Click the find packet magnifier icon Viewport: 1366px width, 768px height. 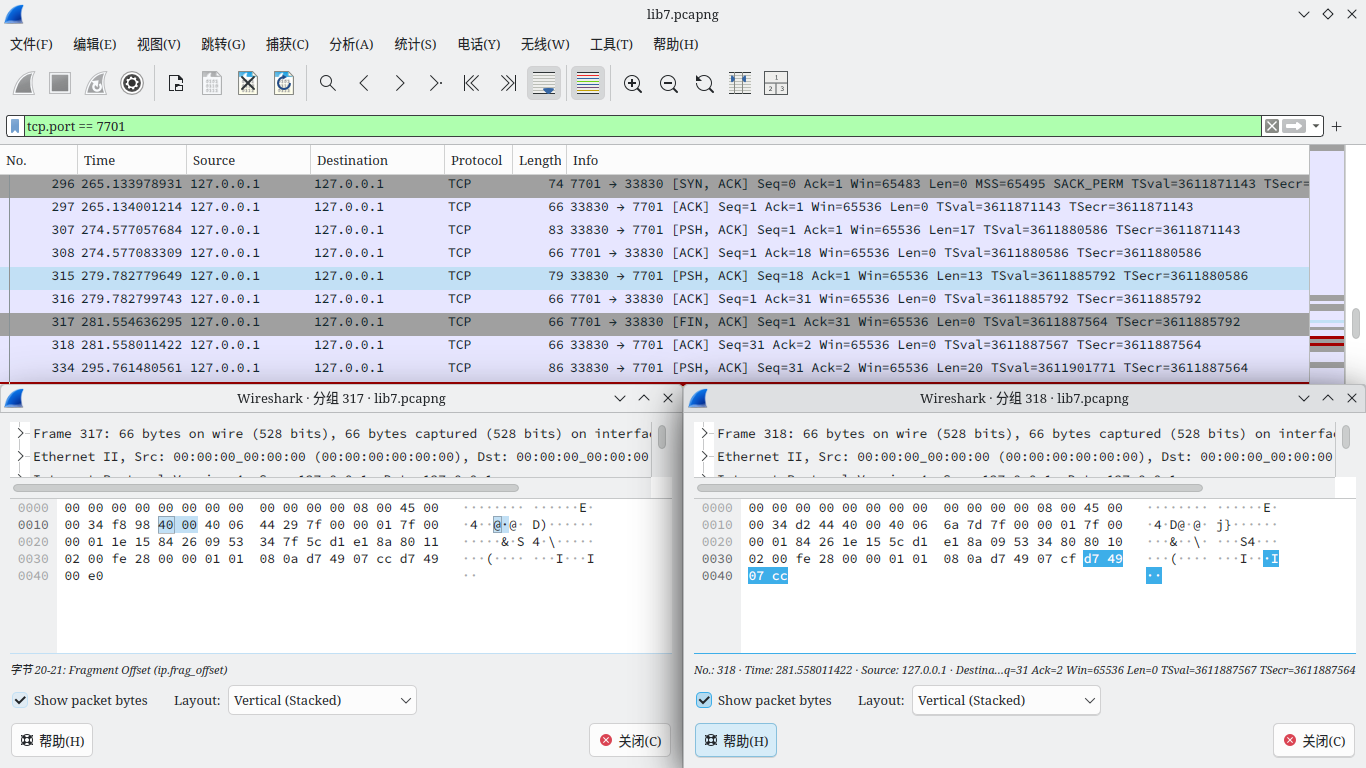[x=327, y=83]
